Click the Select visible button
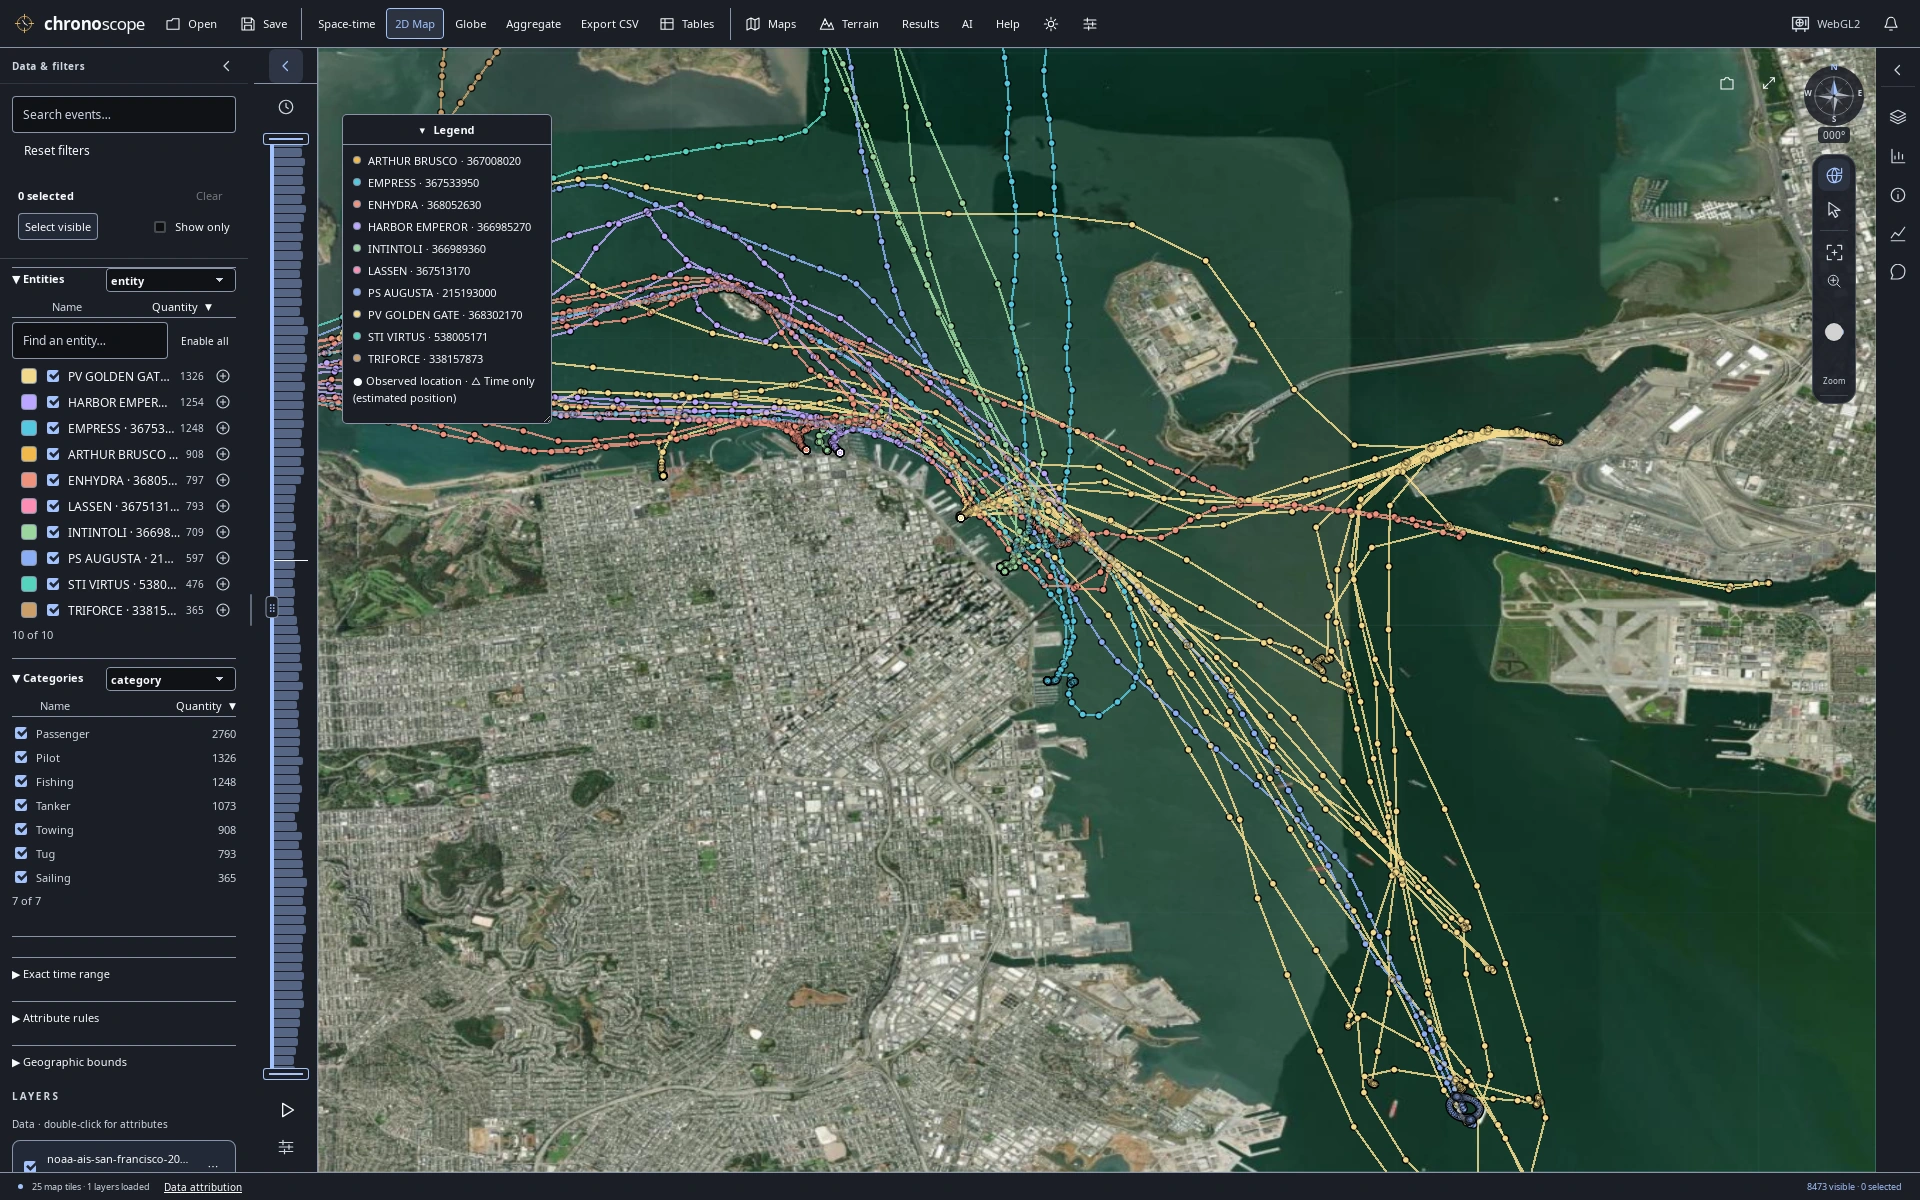The width and height of the screenshot is (1920, 1200). 58,227
